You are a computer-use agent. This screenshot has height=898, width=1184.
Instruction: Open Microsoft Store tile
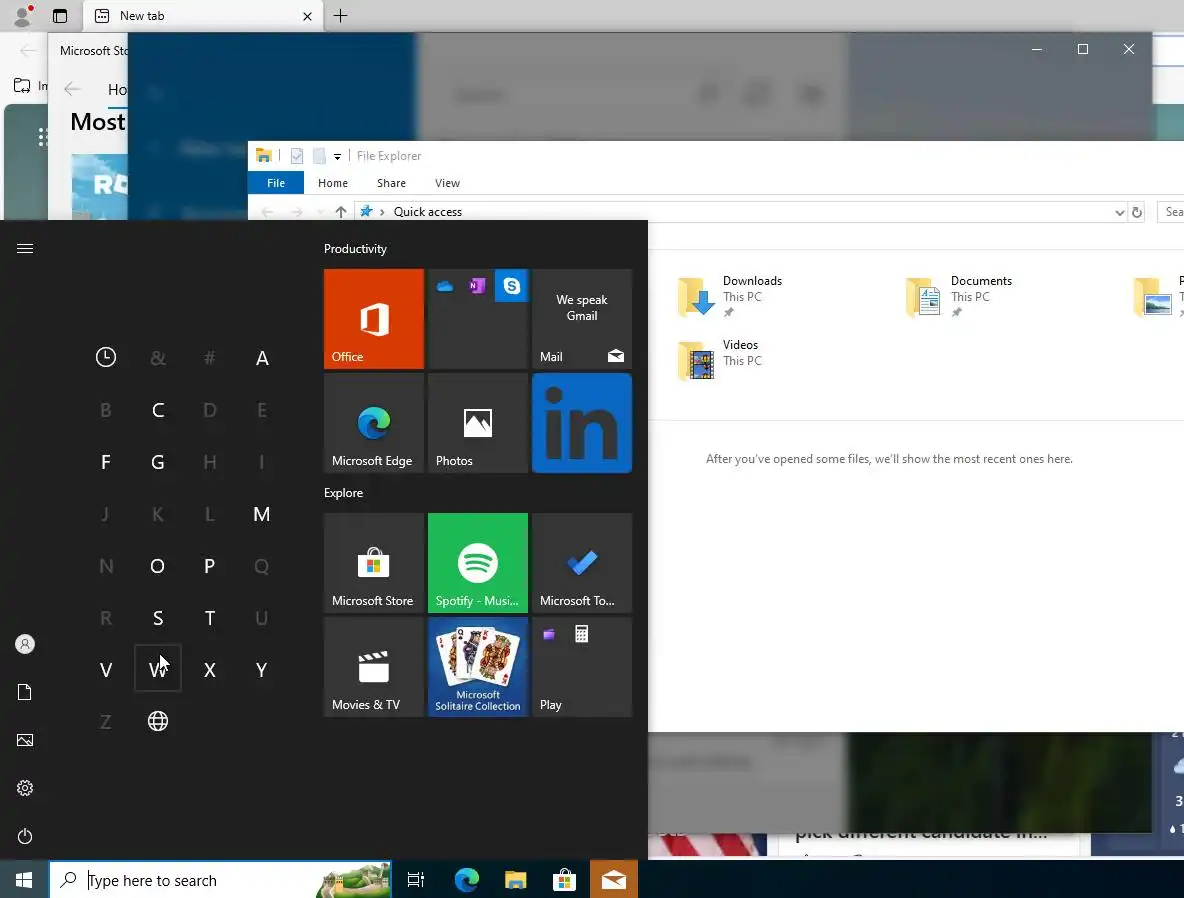pos(373,563)
